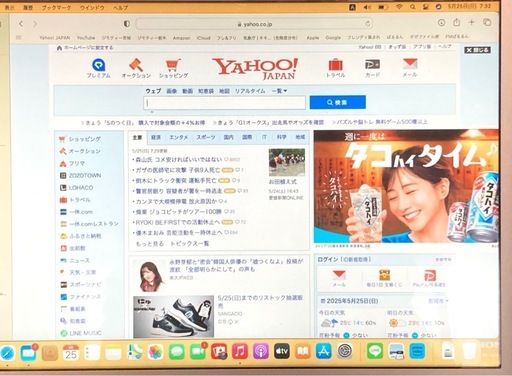Viewport: 512px width, 376px height.
Task: Open LINE app in the Dock
Action: point(375,351)
